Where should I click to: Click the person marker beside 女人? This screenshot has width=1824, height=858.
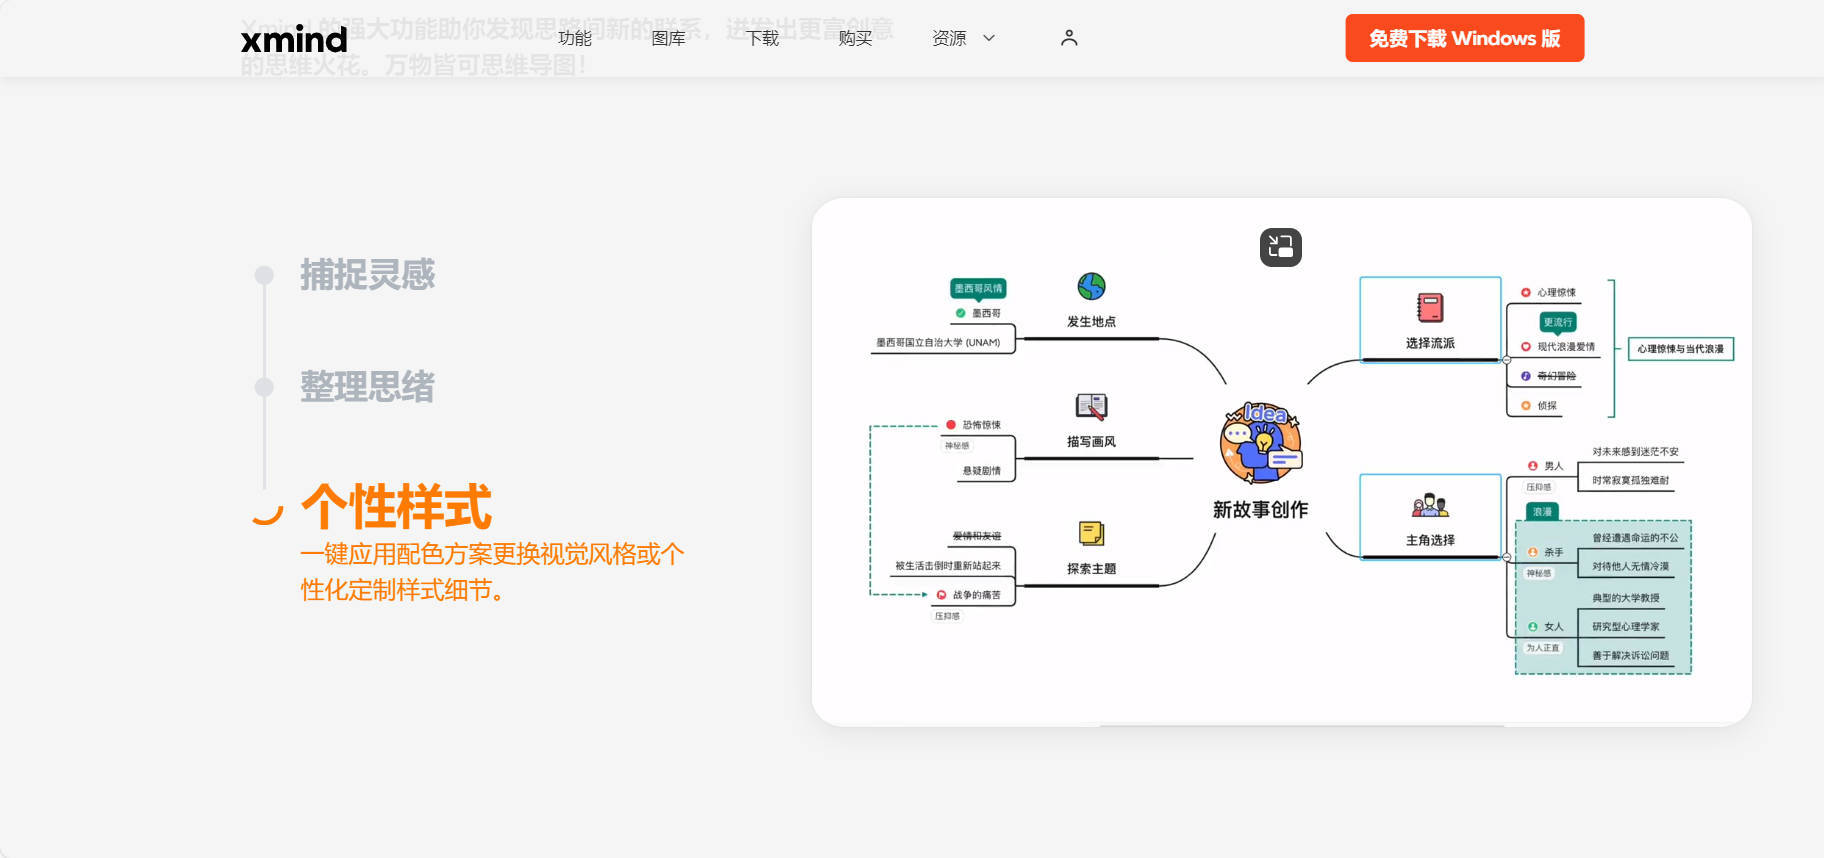click(1533, 627)
